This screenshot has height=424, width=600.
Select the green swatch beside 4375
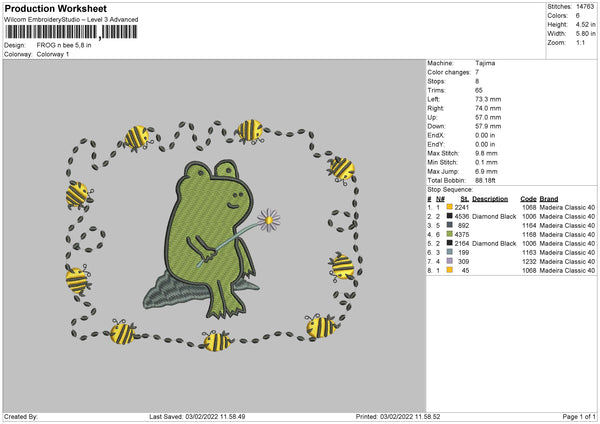[x=449, y=234]
